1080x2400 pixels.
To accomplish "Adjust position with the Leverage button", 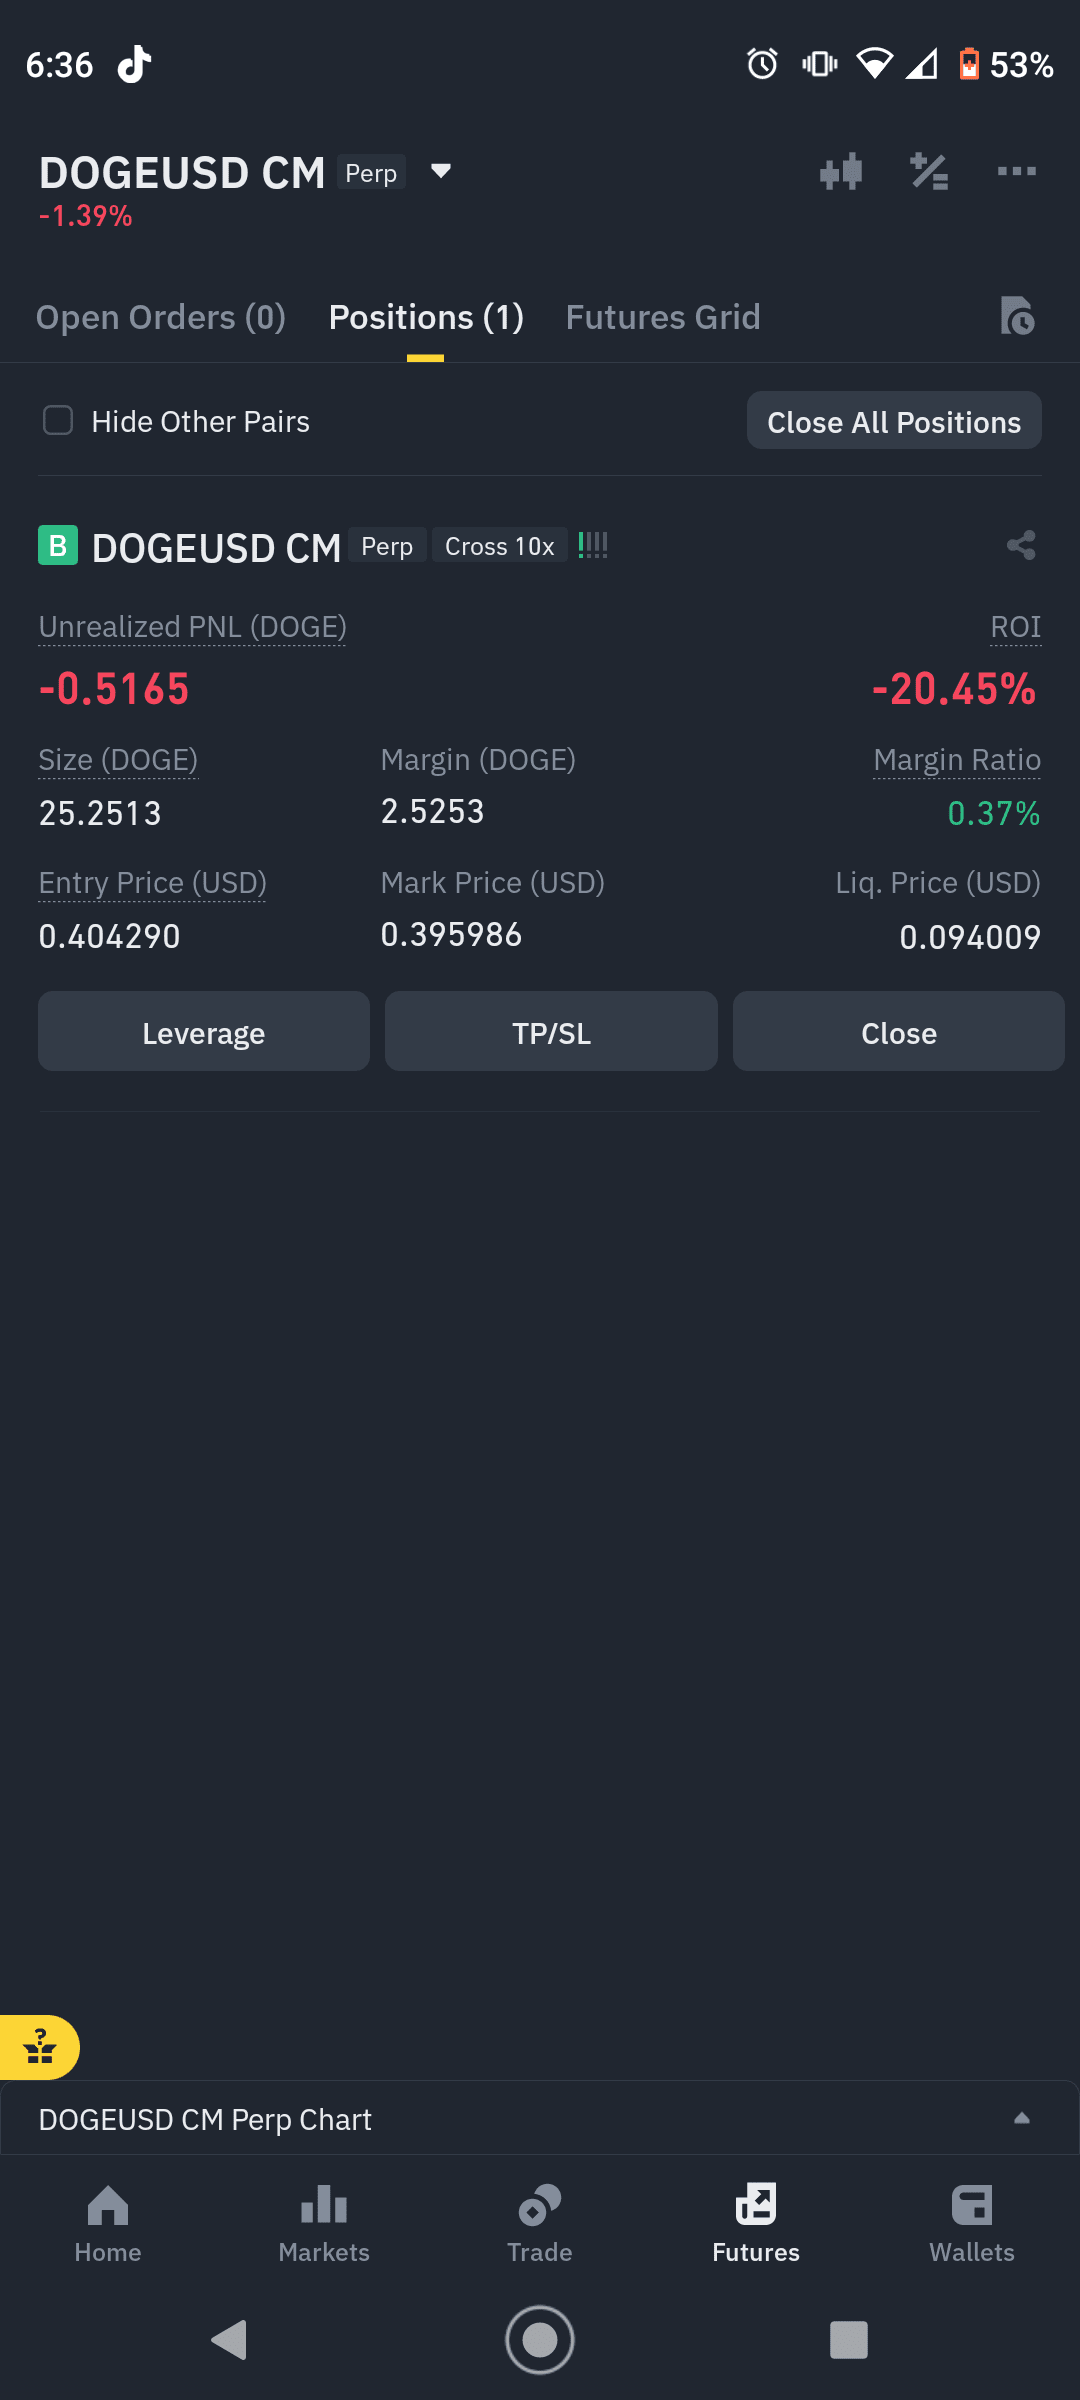I will (x=204, y=1031).
